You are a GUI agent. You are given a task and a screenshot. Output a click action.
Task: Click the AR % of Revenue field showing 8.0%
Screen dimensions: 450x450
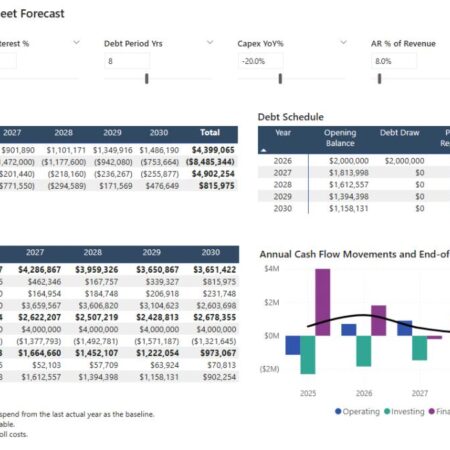[x=394, y=61]
